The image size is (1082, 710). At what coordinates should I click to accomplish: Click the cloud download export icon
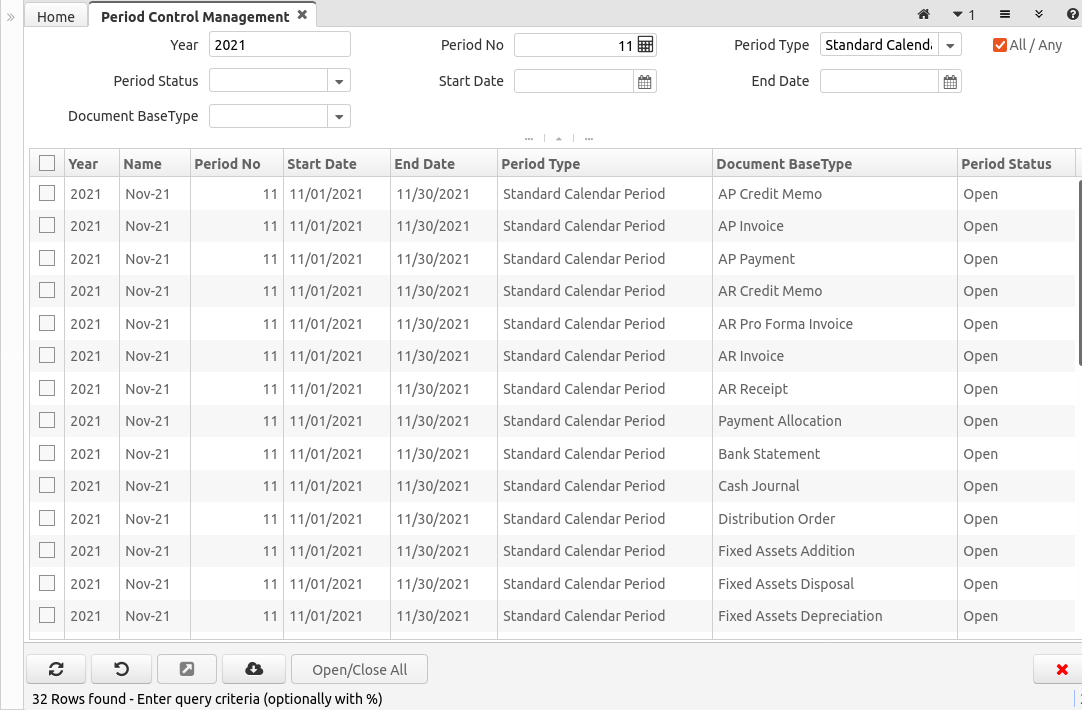(254, 669)
